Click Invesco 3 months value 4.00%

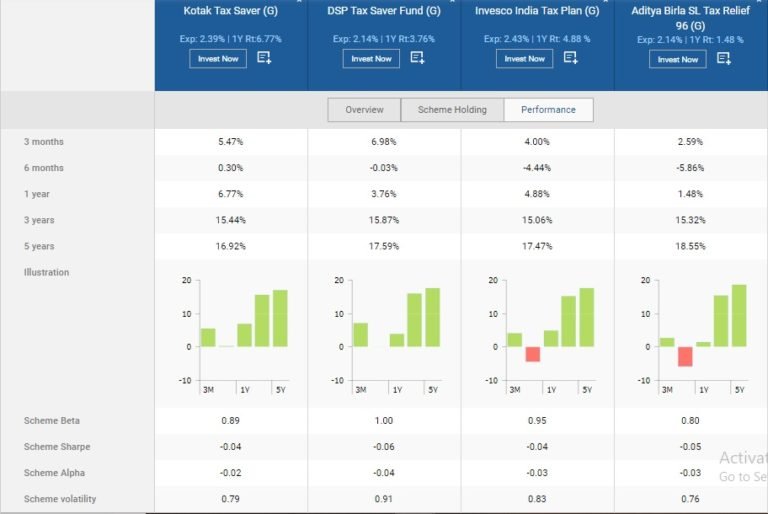point(537,142)
